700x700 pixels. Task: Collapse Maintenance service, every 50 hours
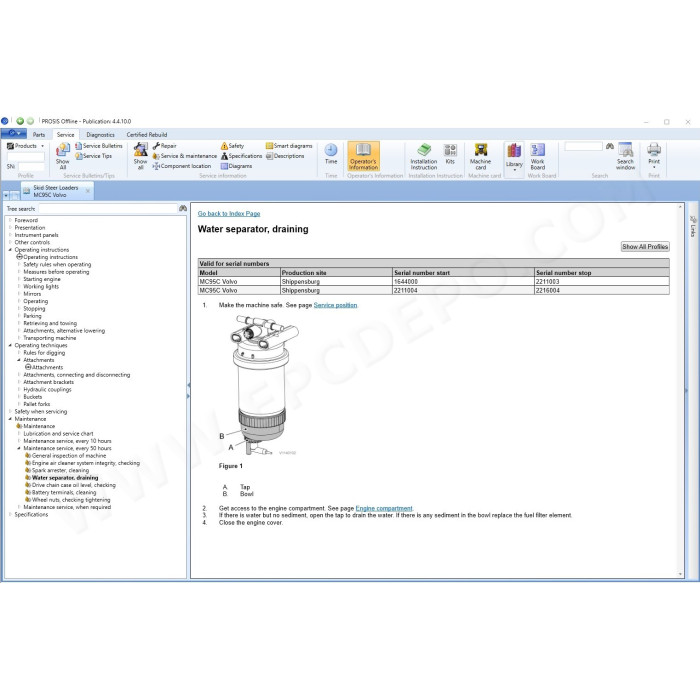pyautogui.click(x=19, y=448)
